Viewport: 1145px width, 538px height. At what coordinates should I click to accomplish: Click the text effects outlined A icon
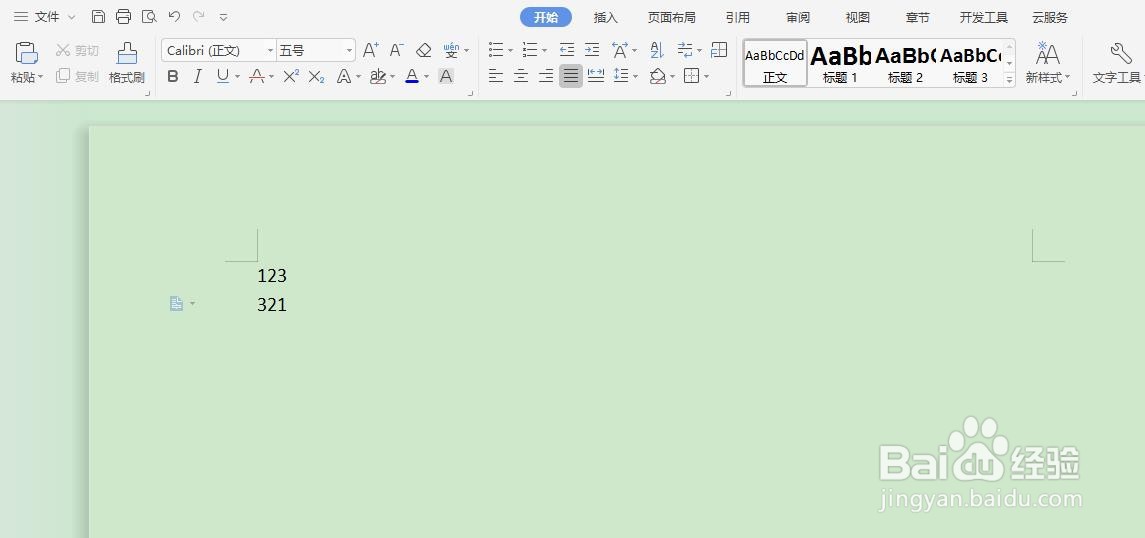click(344, 76)
